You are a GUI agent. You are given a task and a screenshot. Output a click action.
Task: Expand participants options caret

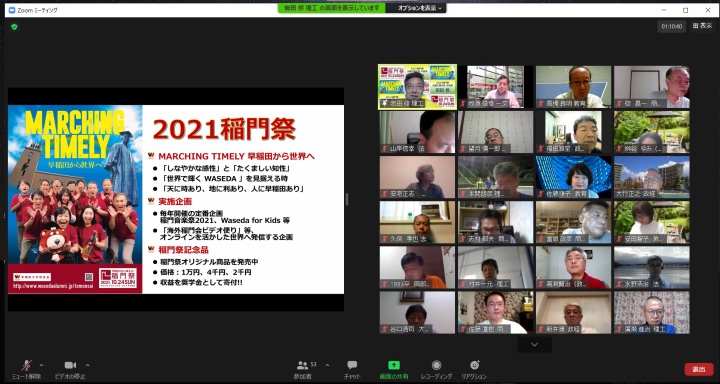pos(327,366)
